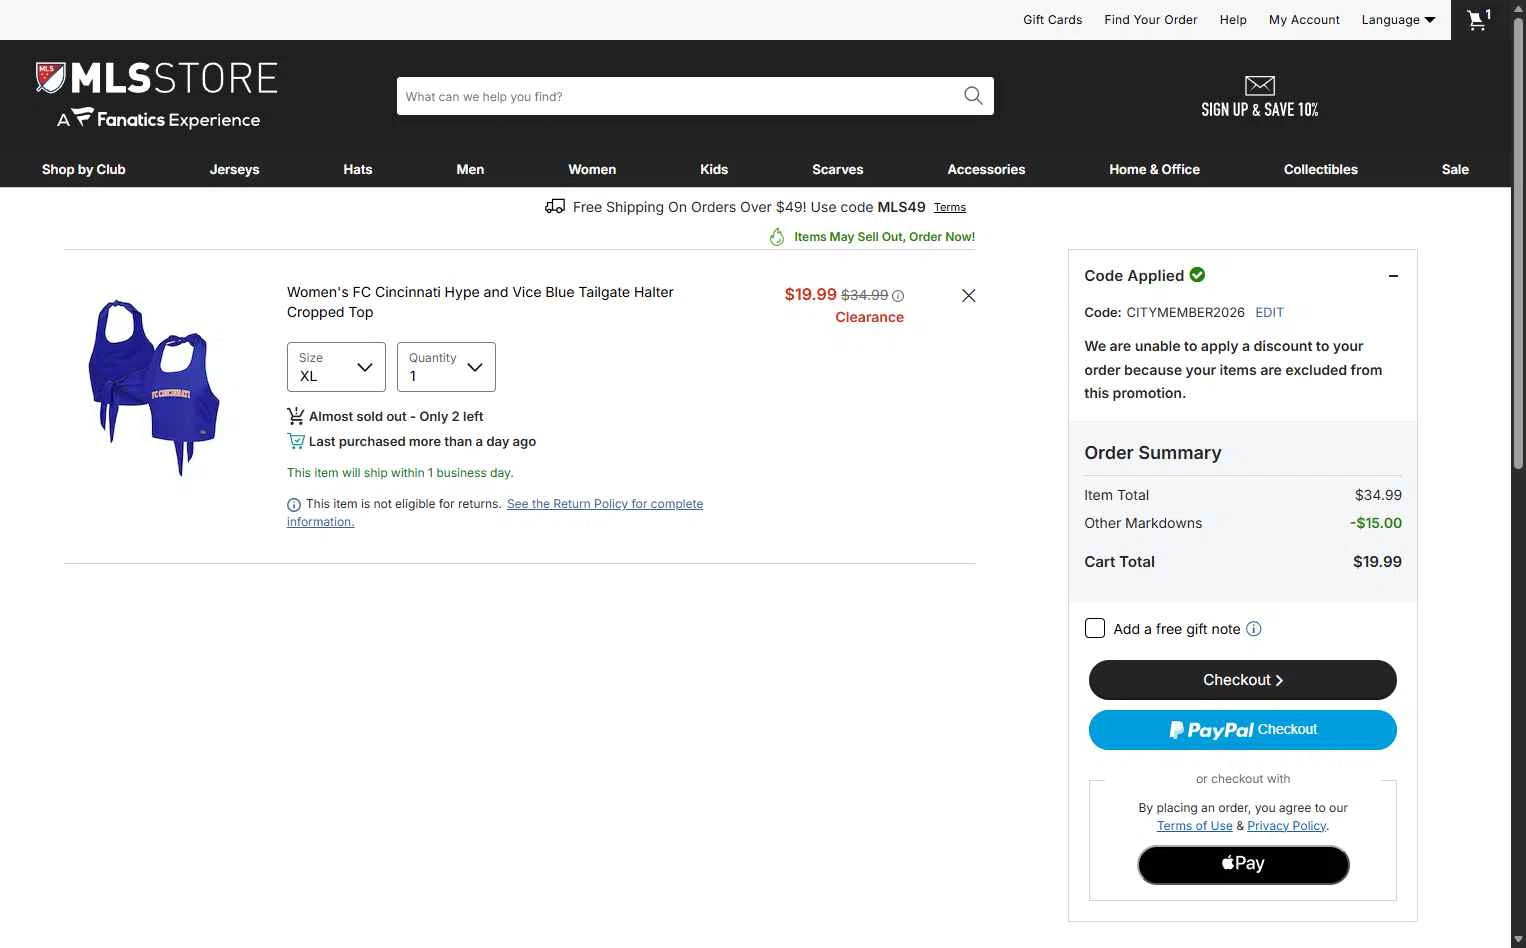Click the Other Markdowns -$15.00 value
The image size is (1526, 948).
(x=1376, y=523)
